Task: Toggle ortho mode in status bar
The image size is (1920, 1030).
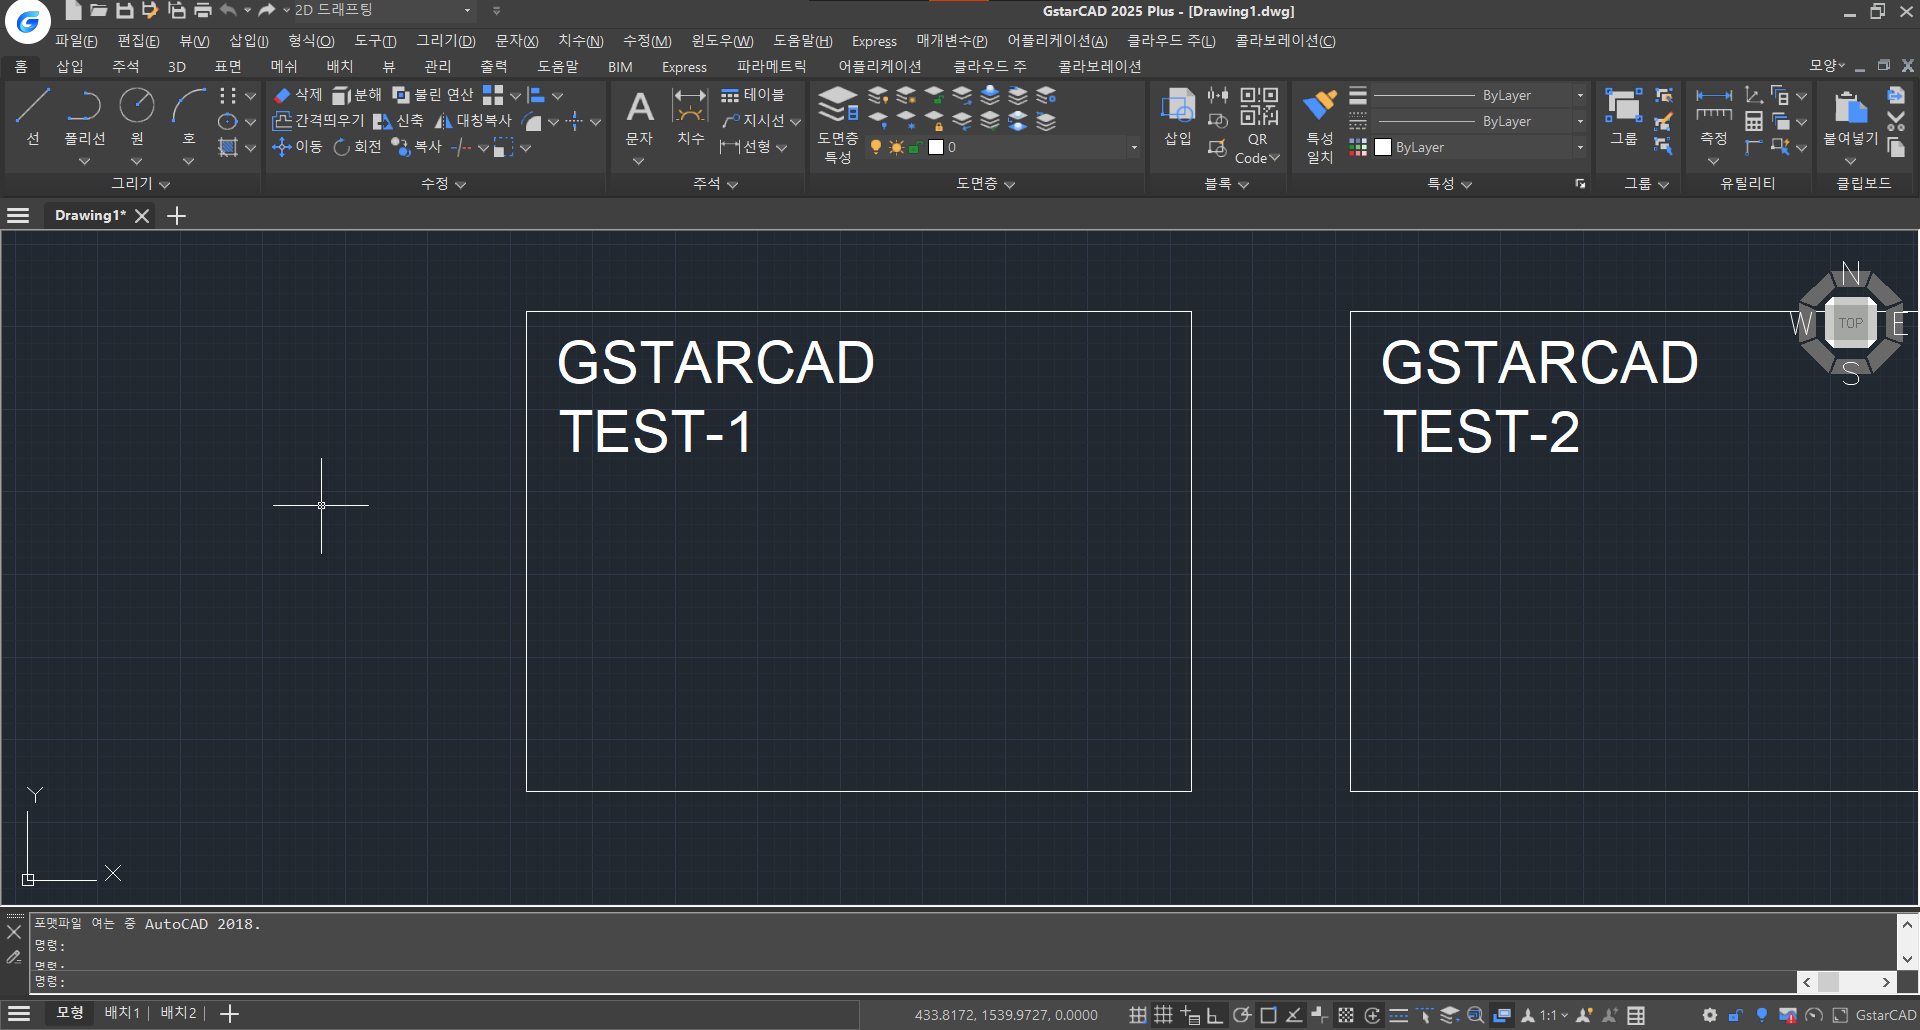Action: point(1214,1015)
